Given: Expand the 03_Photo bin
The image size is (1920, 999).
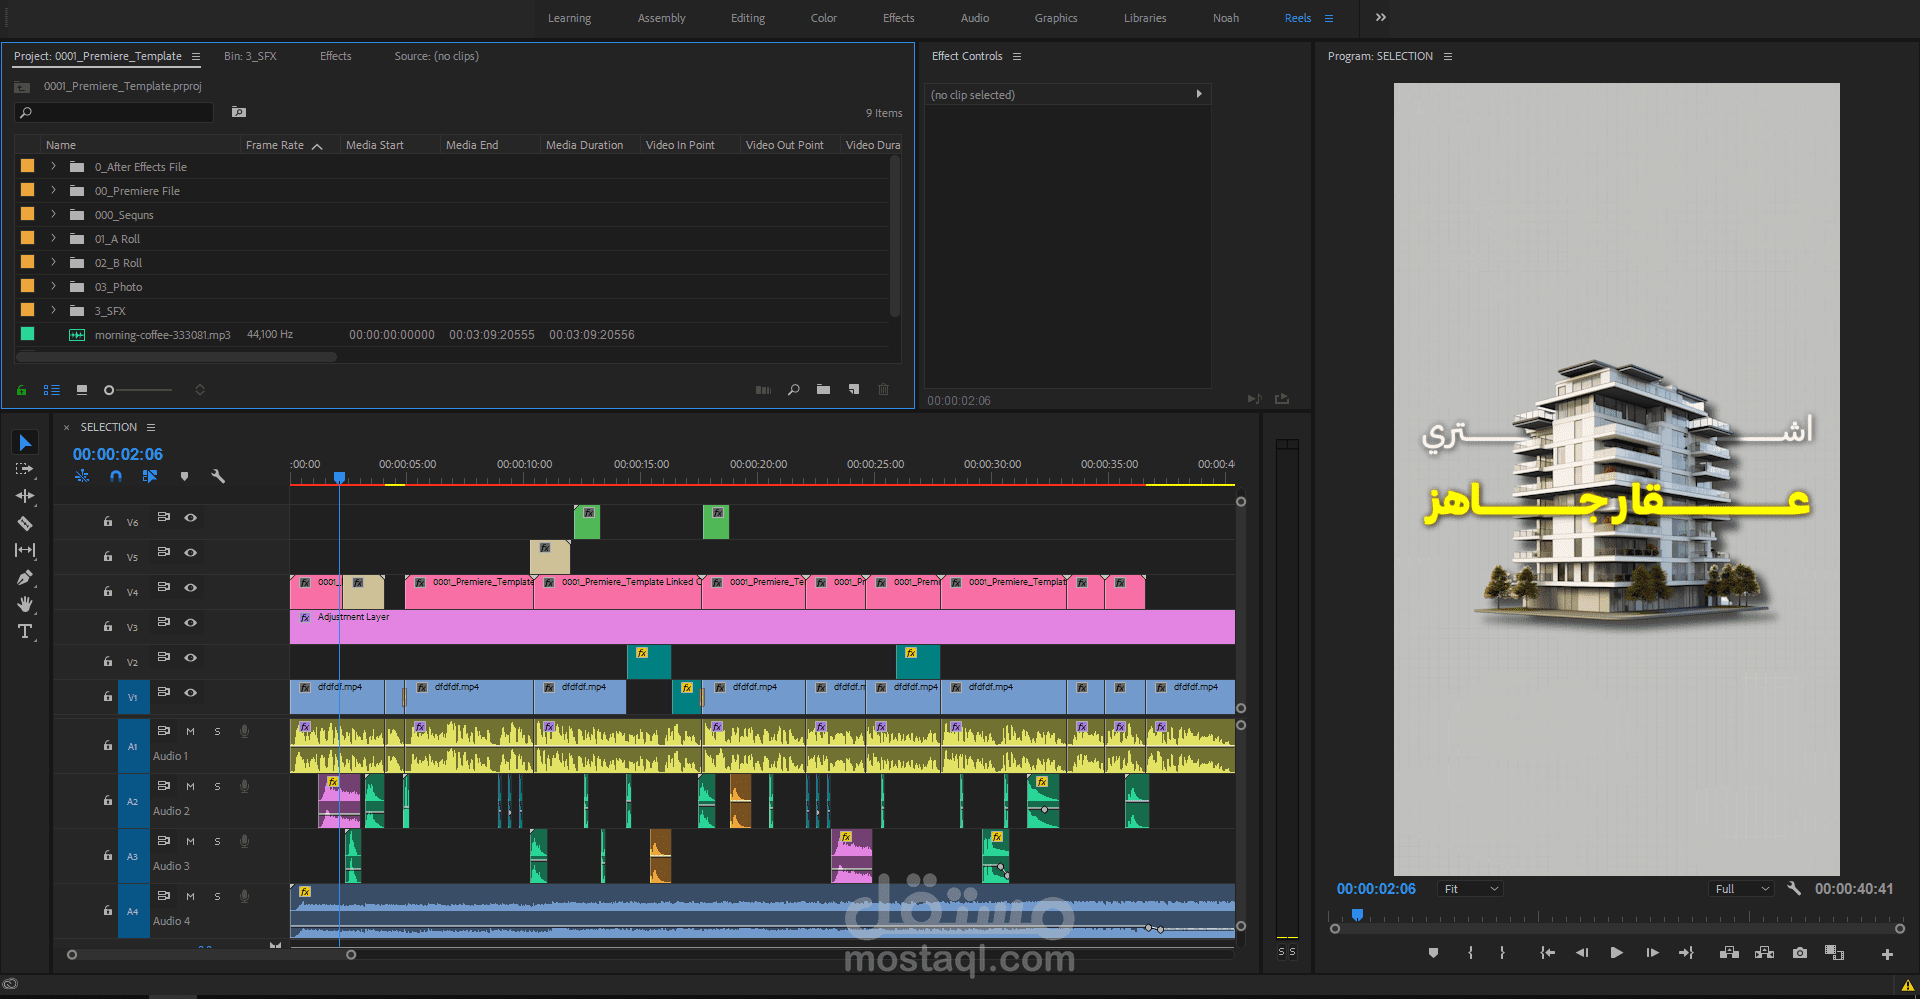Looking at the screenshot, I should pos(54,286).
